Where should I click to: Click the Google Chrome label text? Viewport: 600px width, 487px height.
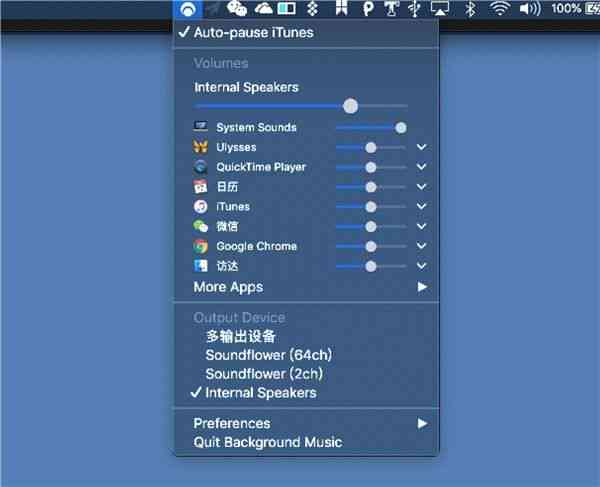tap(256, 246)
